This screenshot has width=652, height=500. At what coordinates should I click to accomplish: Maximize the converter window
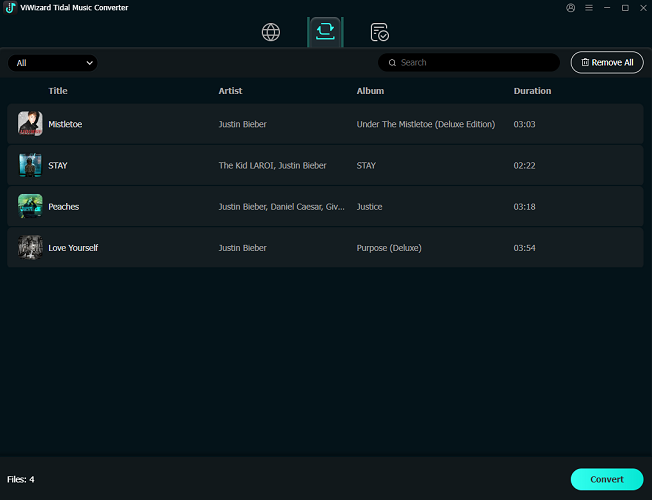625,8
